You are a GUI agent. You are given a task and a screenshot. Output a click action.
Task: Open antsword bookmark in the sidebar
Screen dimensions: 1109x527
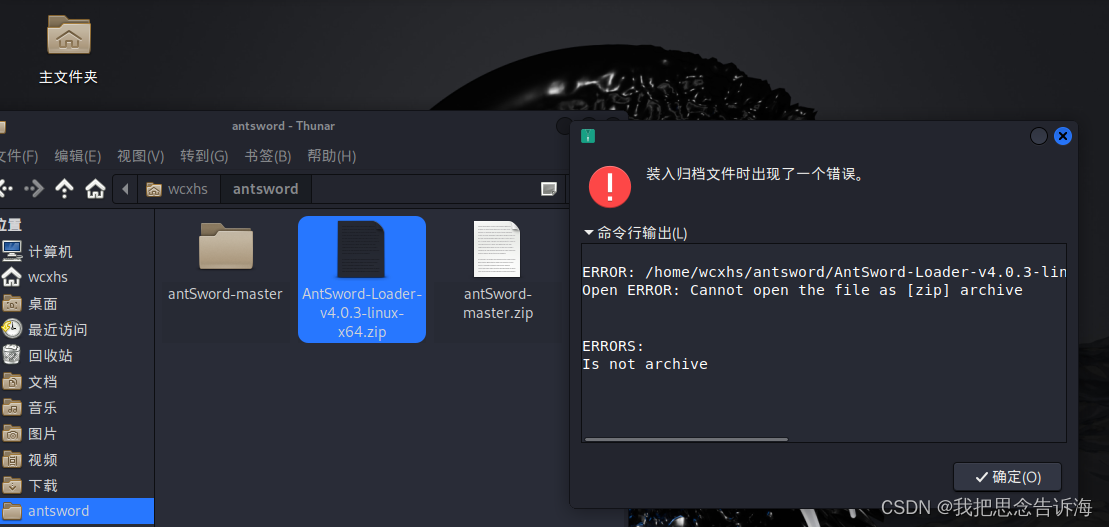point(77,511)
